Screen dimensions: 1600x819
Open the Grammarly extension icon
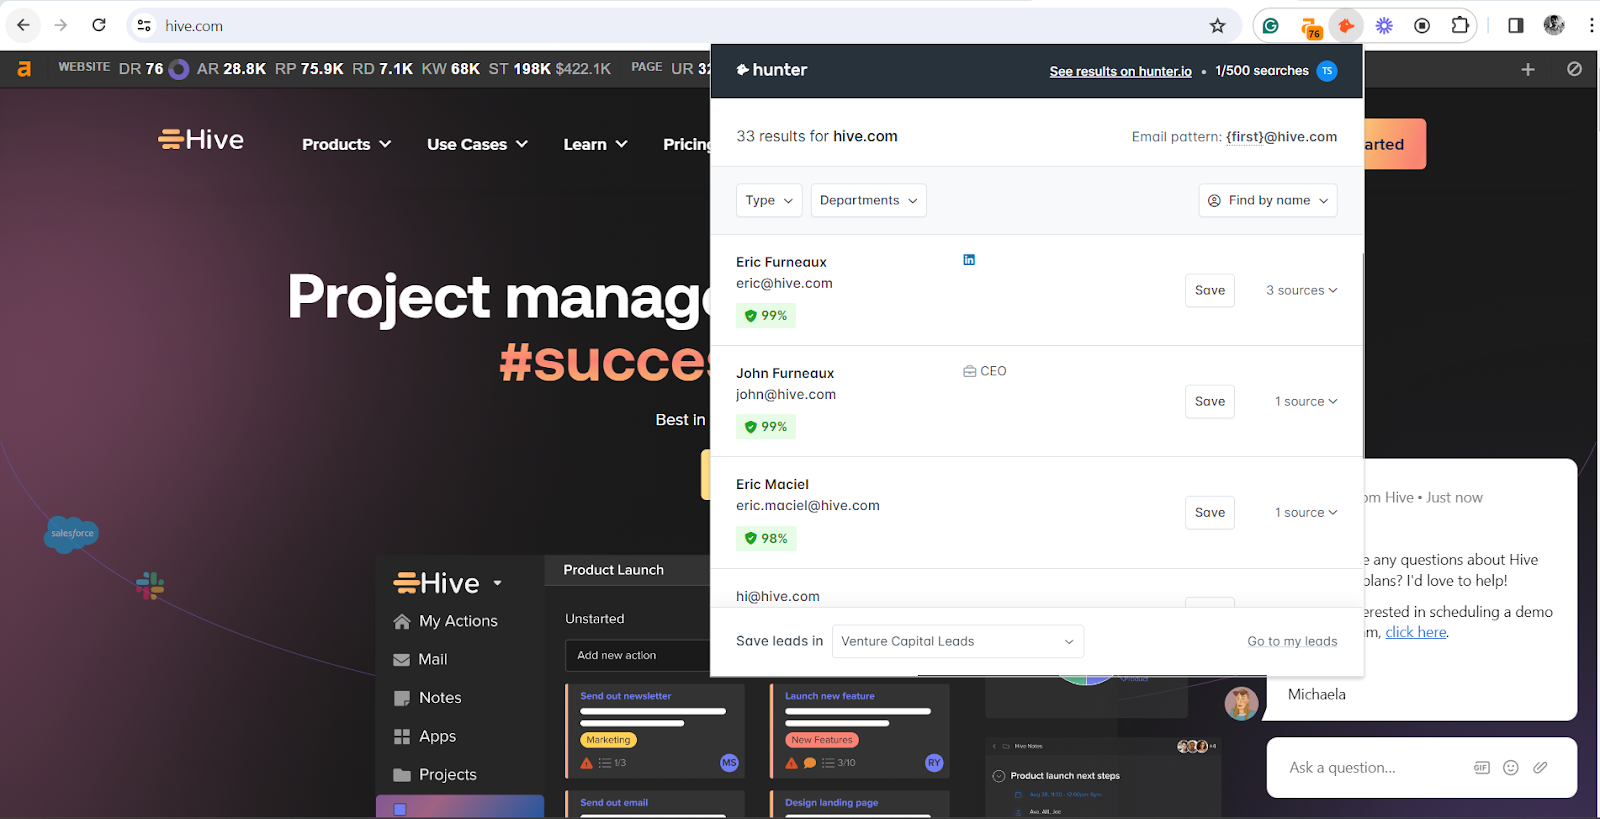click(x=1271, y=26)
